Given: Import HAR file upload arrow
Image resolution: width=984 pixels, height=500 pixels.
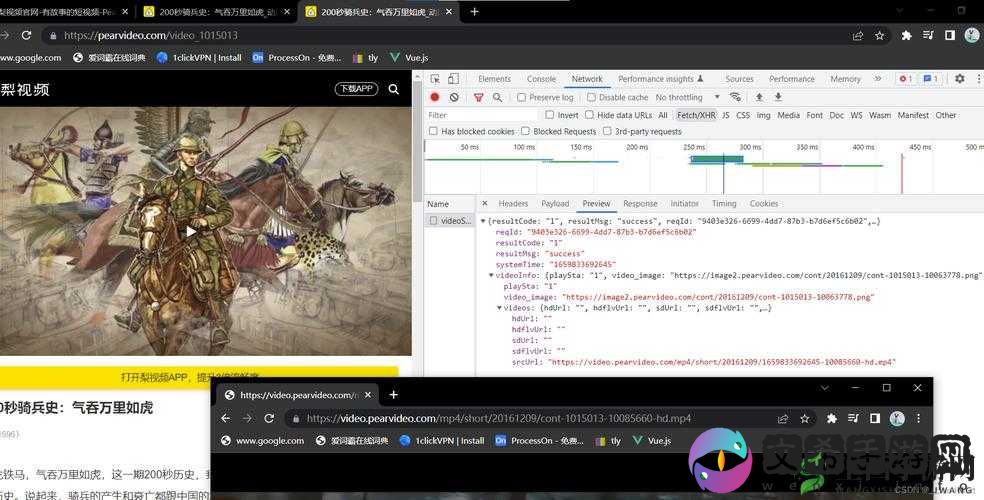Looking at the screenshot, I should click(759, 97).
